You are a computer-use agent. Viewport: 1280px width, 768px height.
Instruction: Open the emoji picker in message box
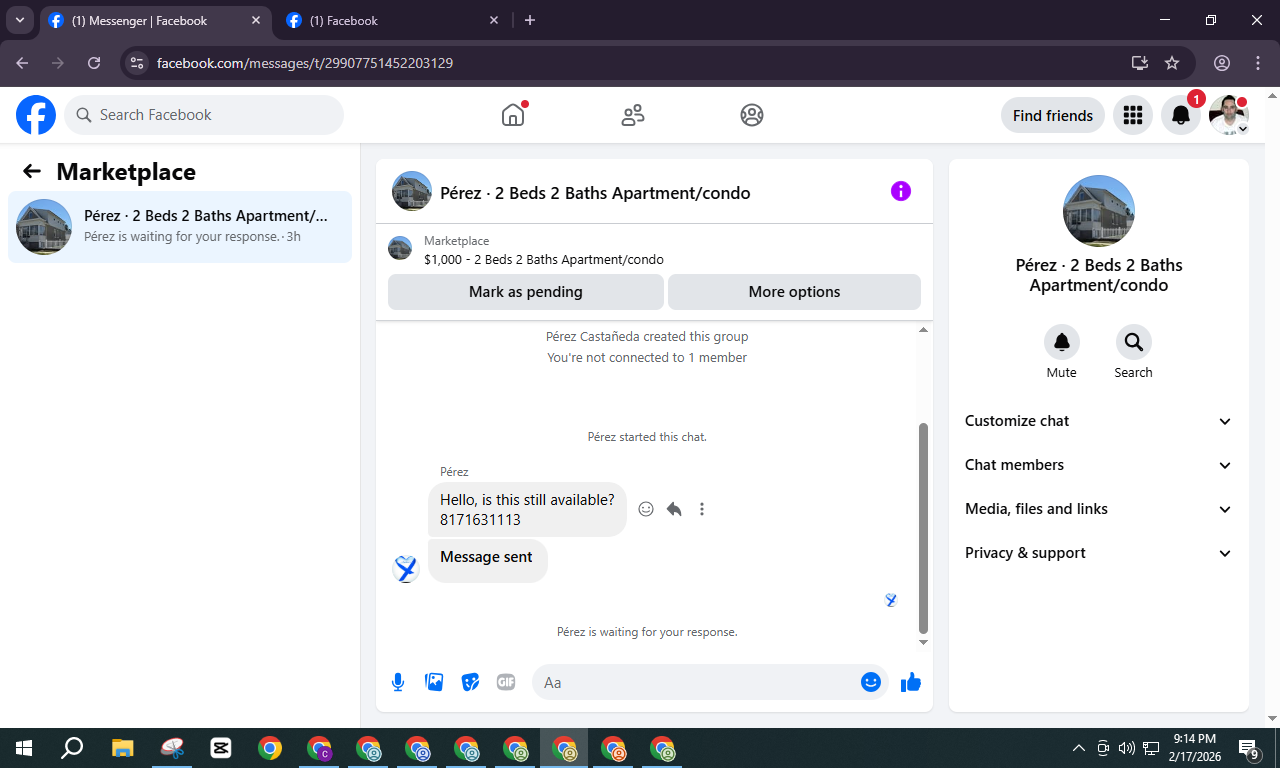871,682
